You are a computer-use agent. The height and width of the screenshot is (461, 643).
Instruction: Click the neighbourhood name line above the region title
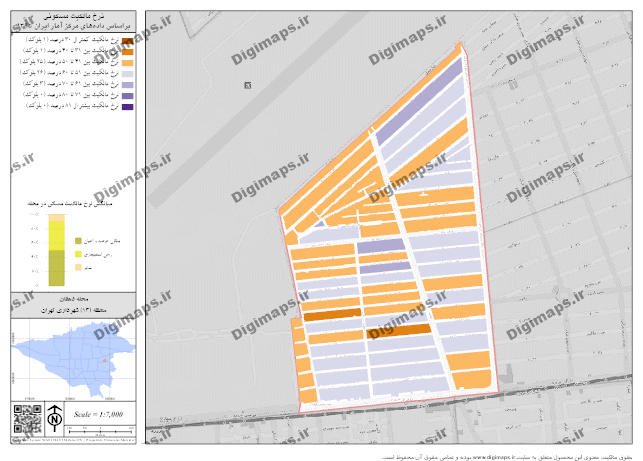[x=74, y=299]
